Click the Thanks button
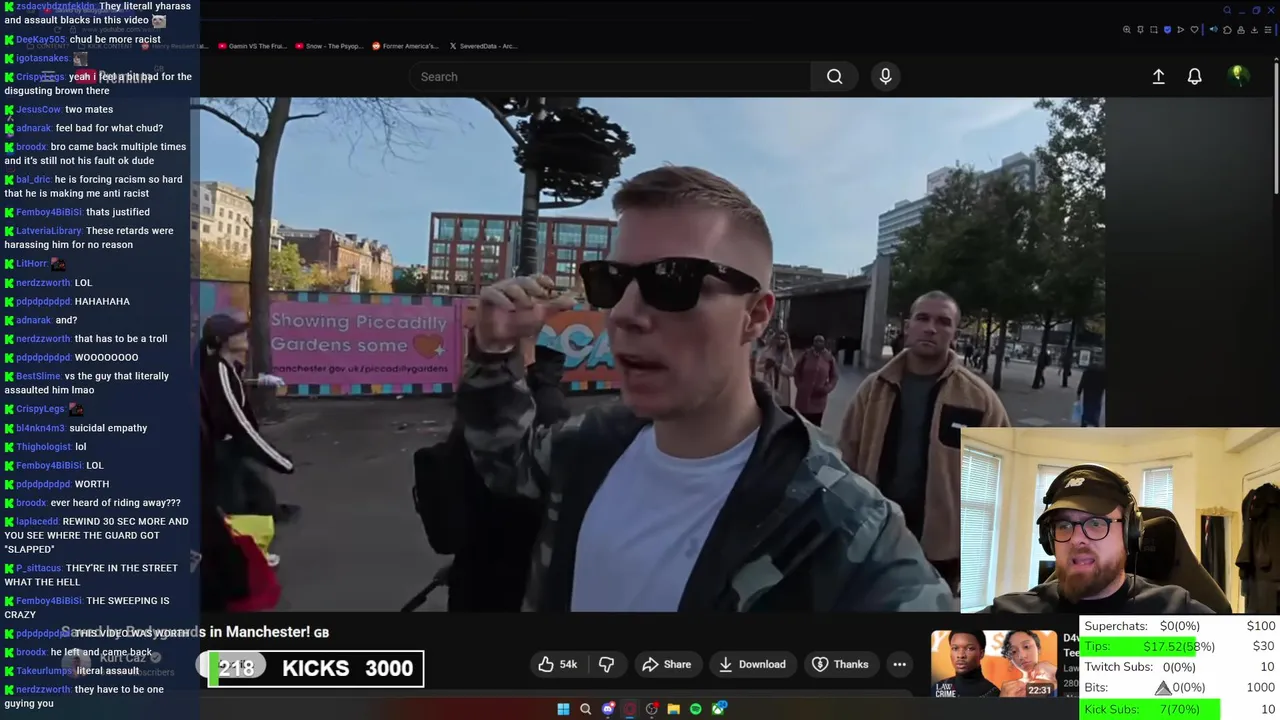 pyautogui.click(x=840, y=664)
